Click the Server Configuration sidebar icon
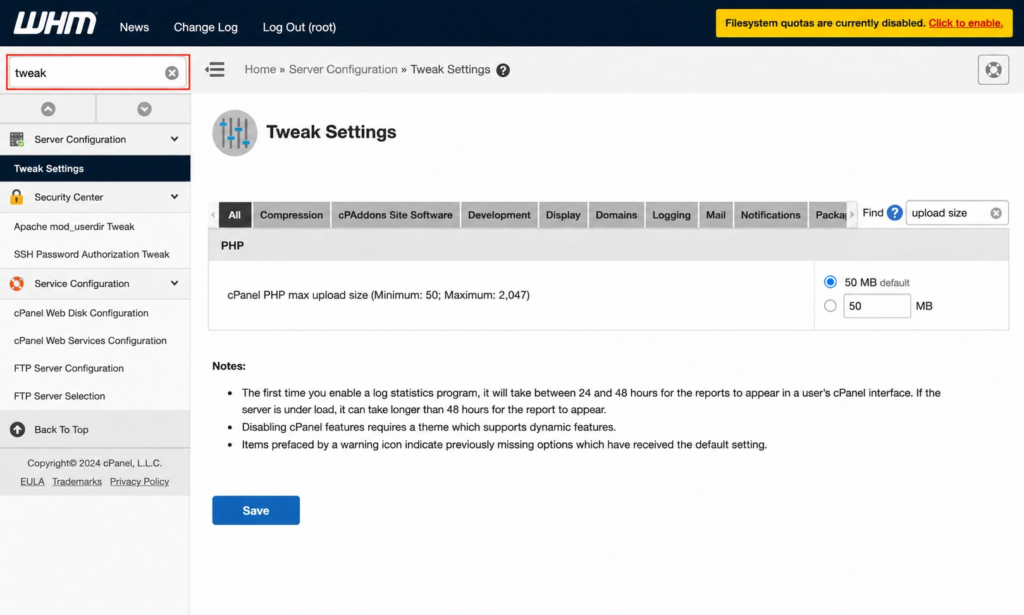Screen dimensions: 1024x615 (x=17, y=139)
